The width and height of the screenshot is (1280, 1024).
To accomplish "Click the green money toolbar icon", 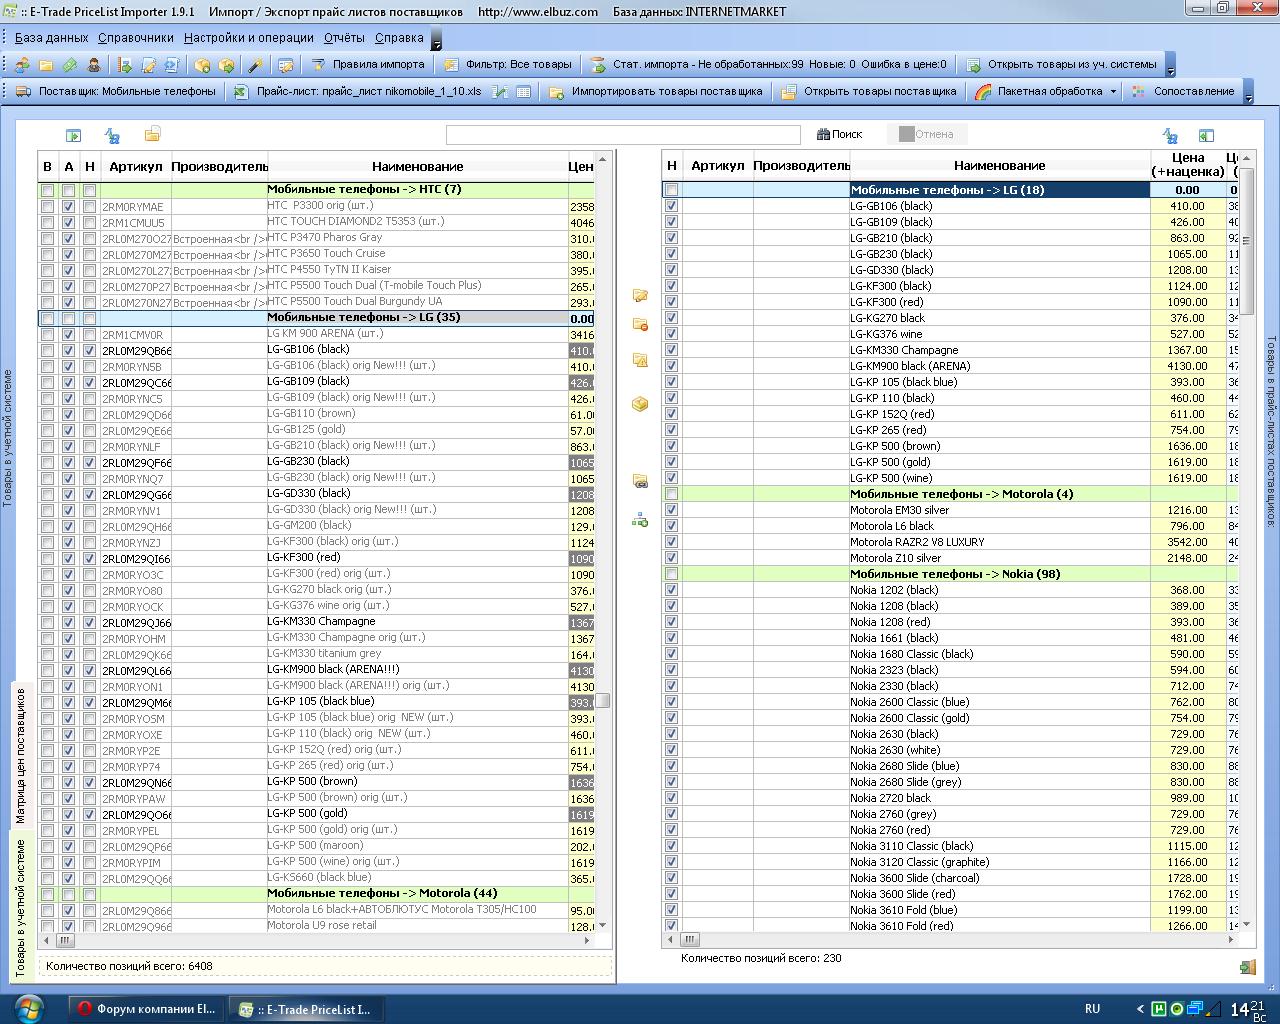I will pos(70,65).
